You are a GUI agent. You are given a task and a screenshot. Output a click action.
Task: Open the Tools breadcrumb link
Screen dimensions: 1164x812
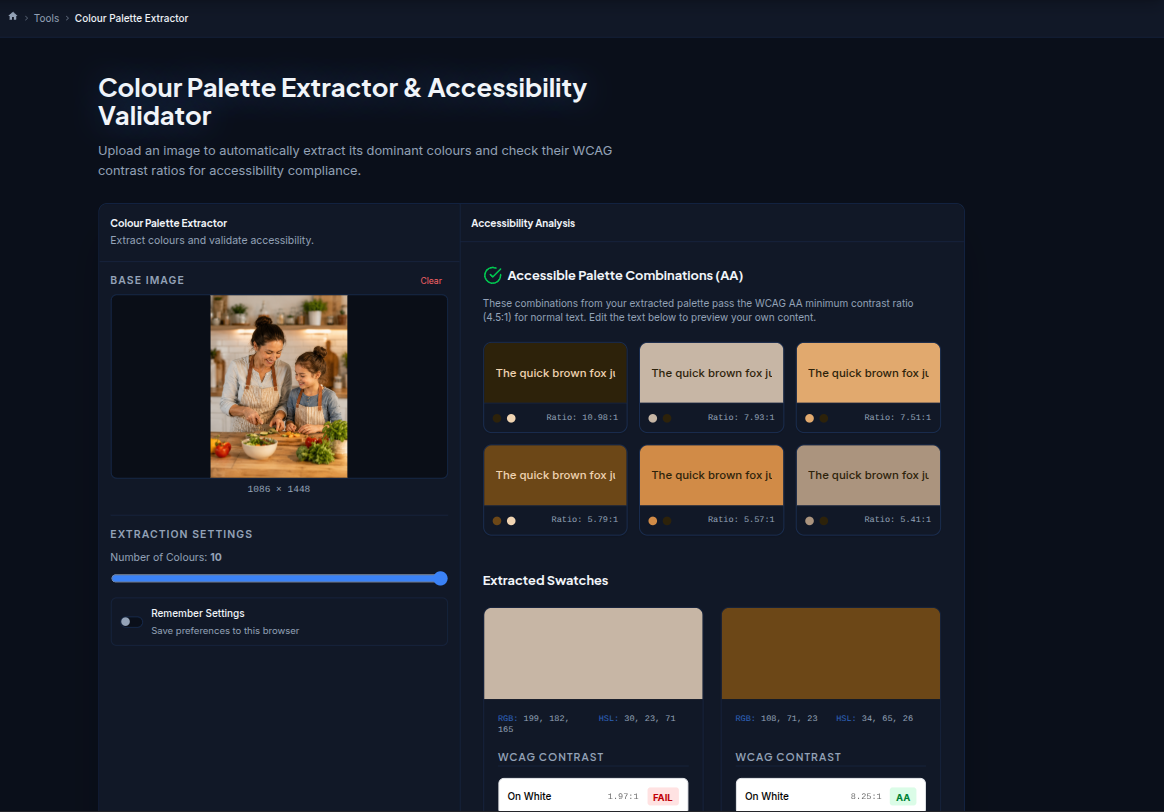[x=46, y=18]
